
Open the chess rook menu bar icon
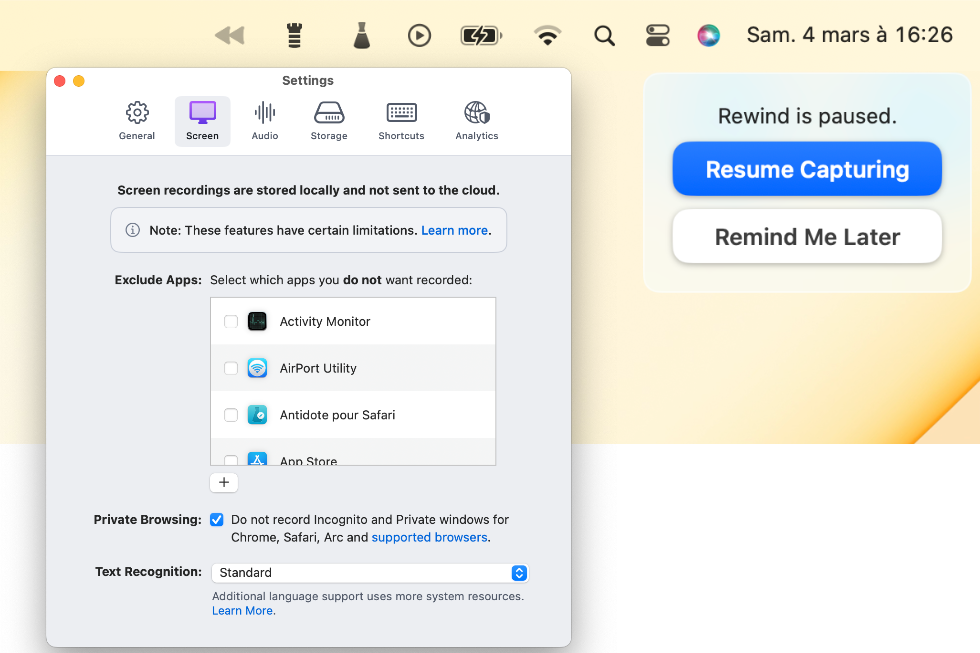tap(294, 35)
